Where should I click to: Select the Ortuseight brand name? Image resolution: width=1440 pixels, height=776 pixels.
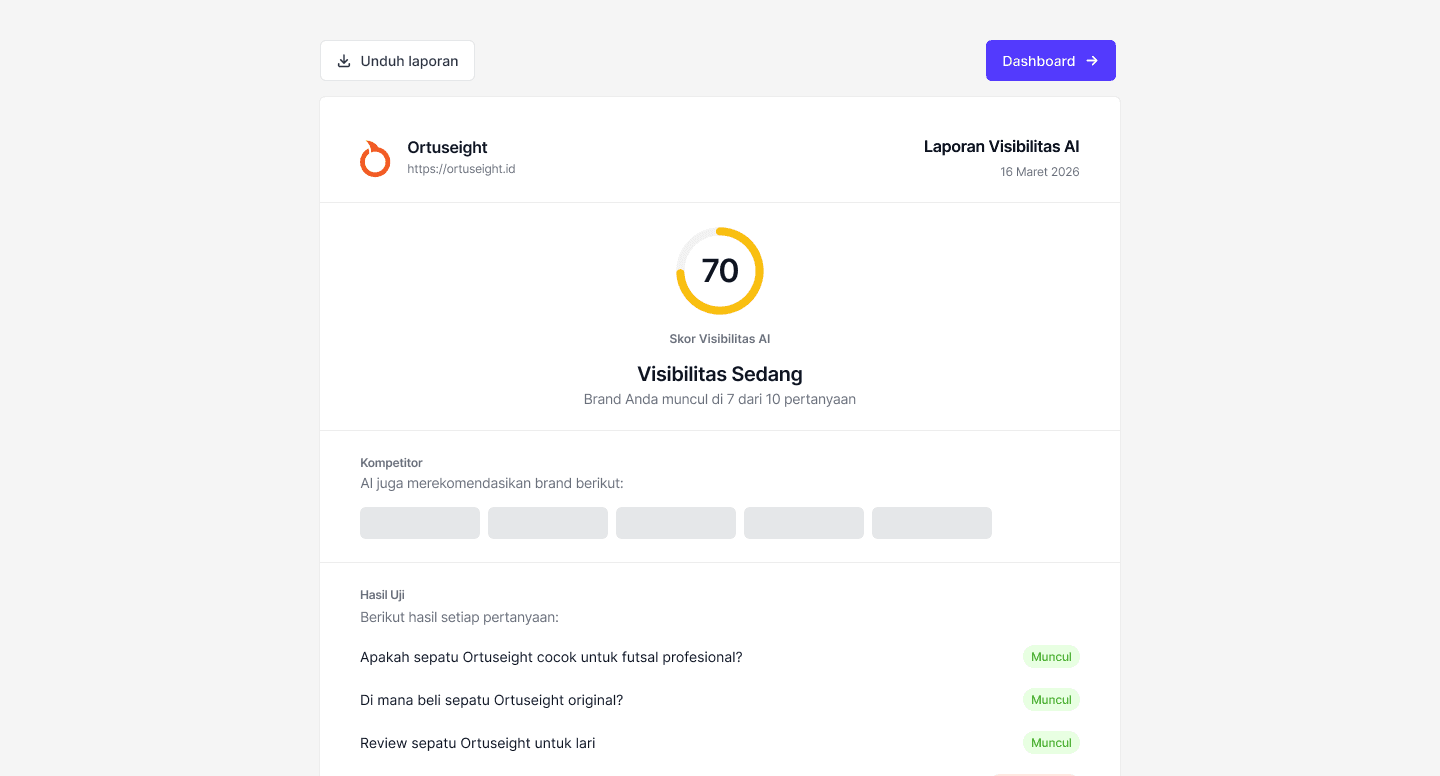click(447, 147)
